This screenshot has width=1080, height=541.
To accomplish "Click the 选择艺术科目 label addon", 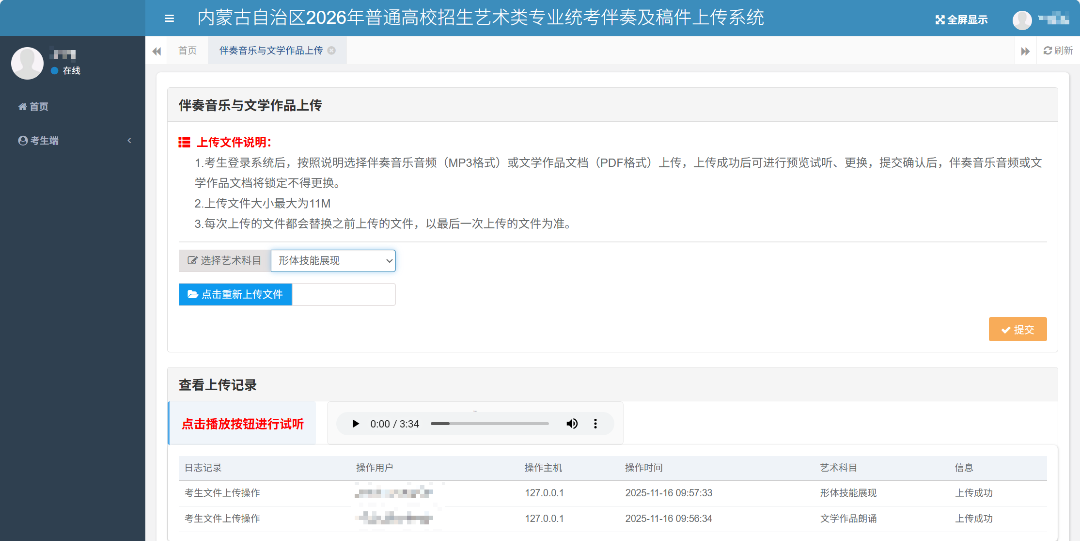I will coord(225,261).
